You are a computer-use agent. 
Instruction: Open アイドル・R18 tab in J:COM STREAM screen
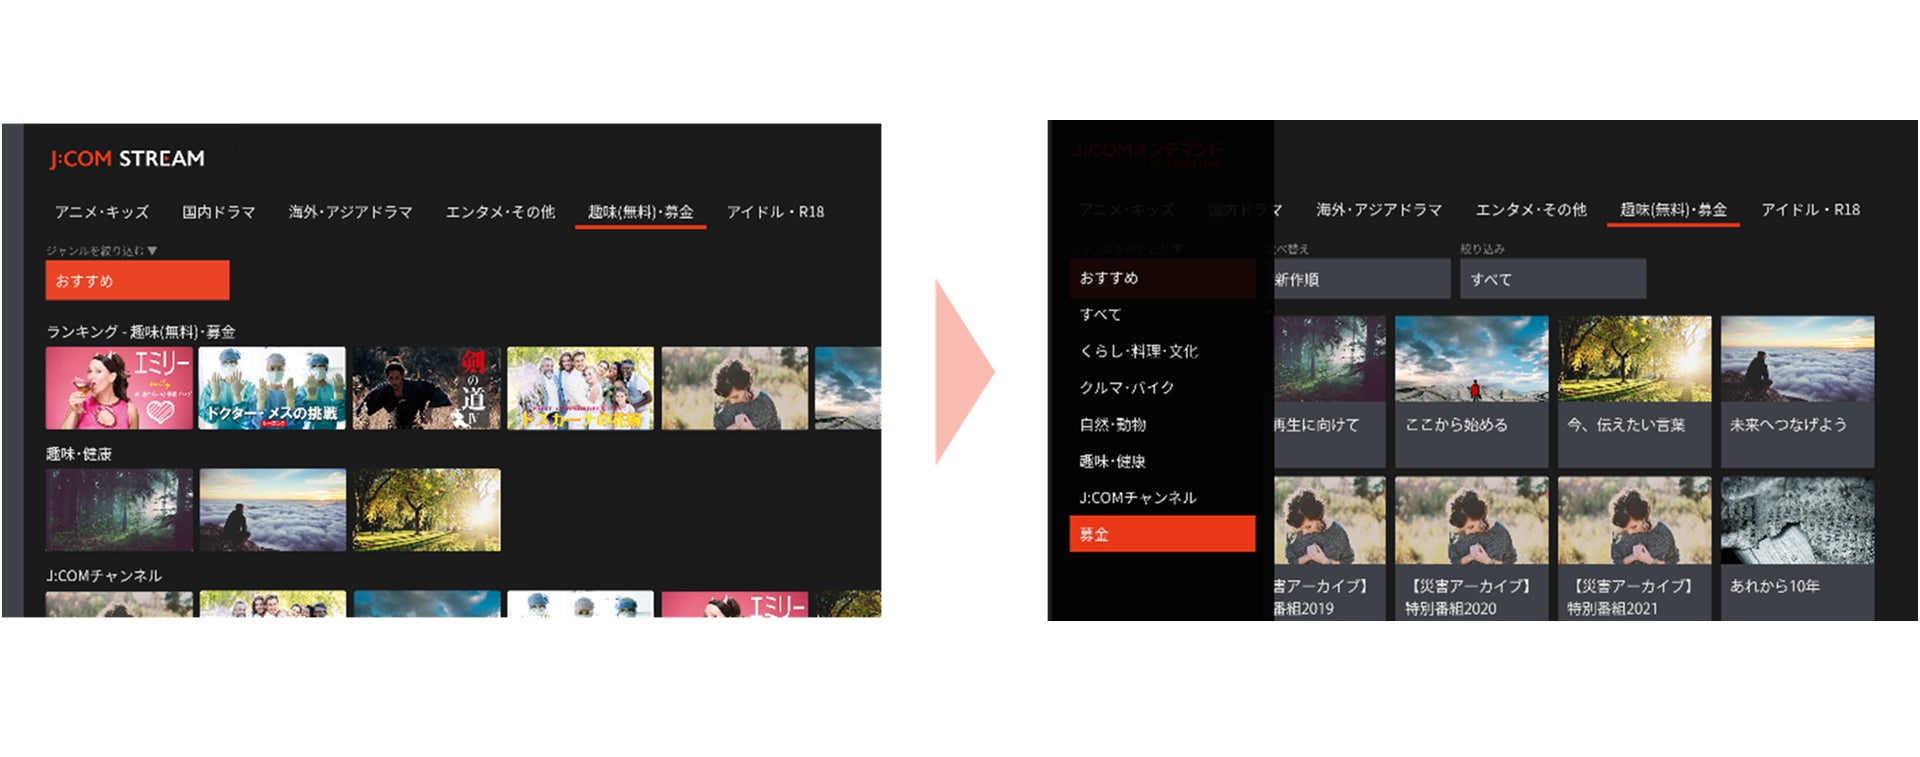pyautogui.click(x=776, y=212)
